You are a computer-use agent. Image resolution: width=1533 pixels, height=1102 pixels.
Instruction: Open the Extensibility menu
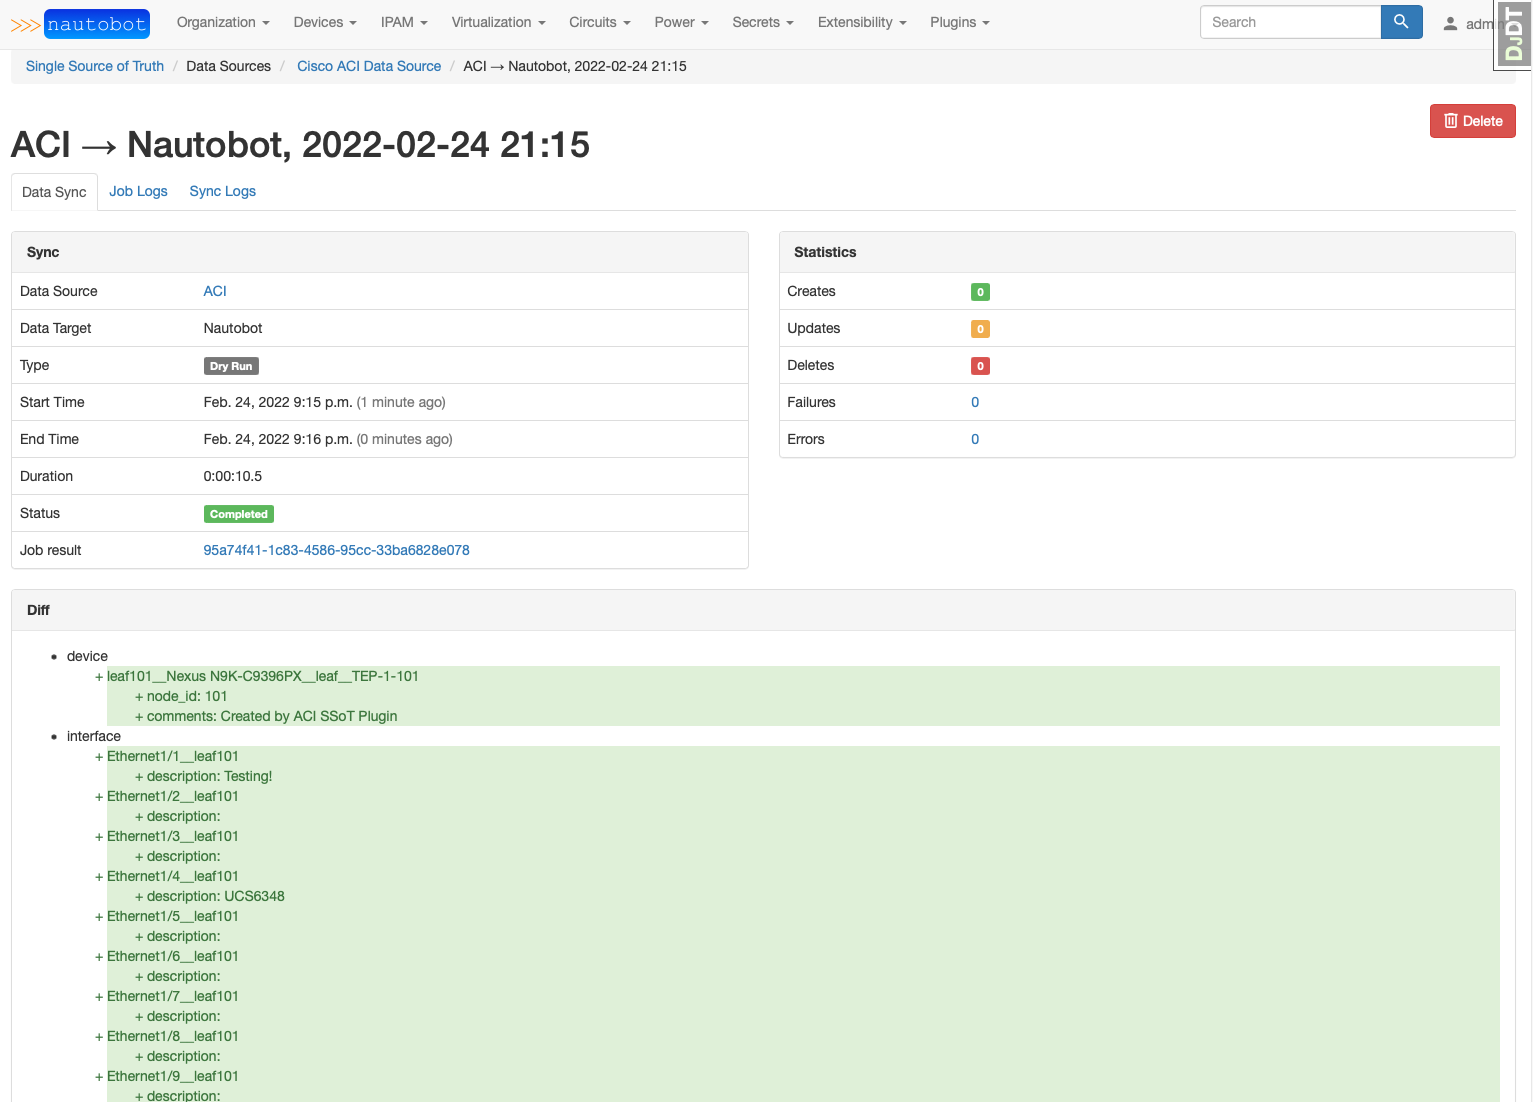pyautogui.click(x=861, y=22)
